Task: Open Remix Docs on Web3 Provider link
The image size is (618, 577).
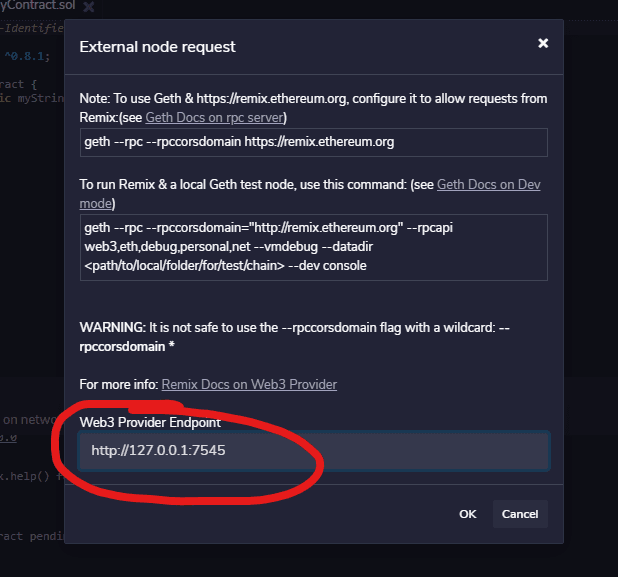Action: pyautogui.click(x=249, y=384)
